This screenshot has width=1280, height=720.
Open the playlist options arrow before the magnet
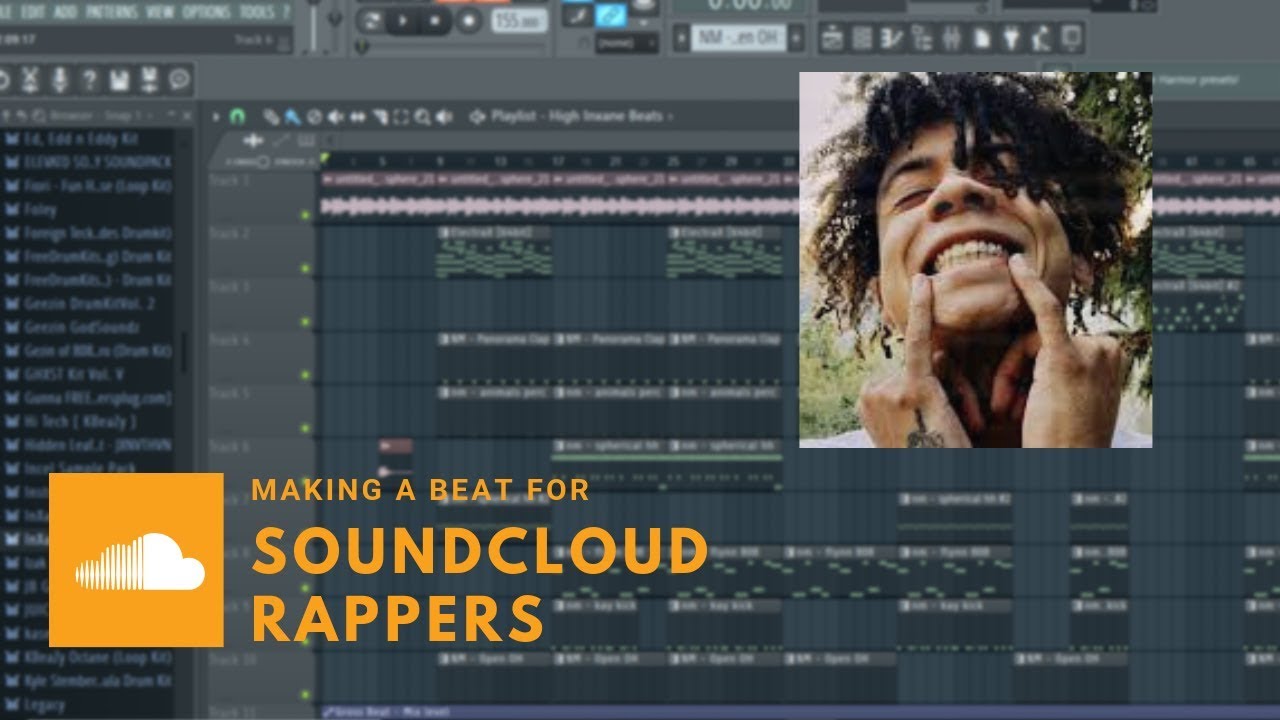click(x=217, y=116)
